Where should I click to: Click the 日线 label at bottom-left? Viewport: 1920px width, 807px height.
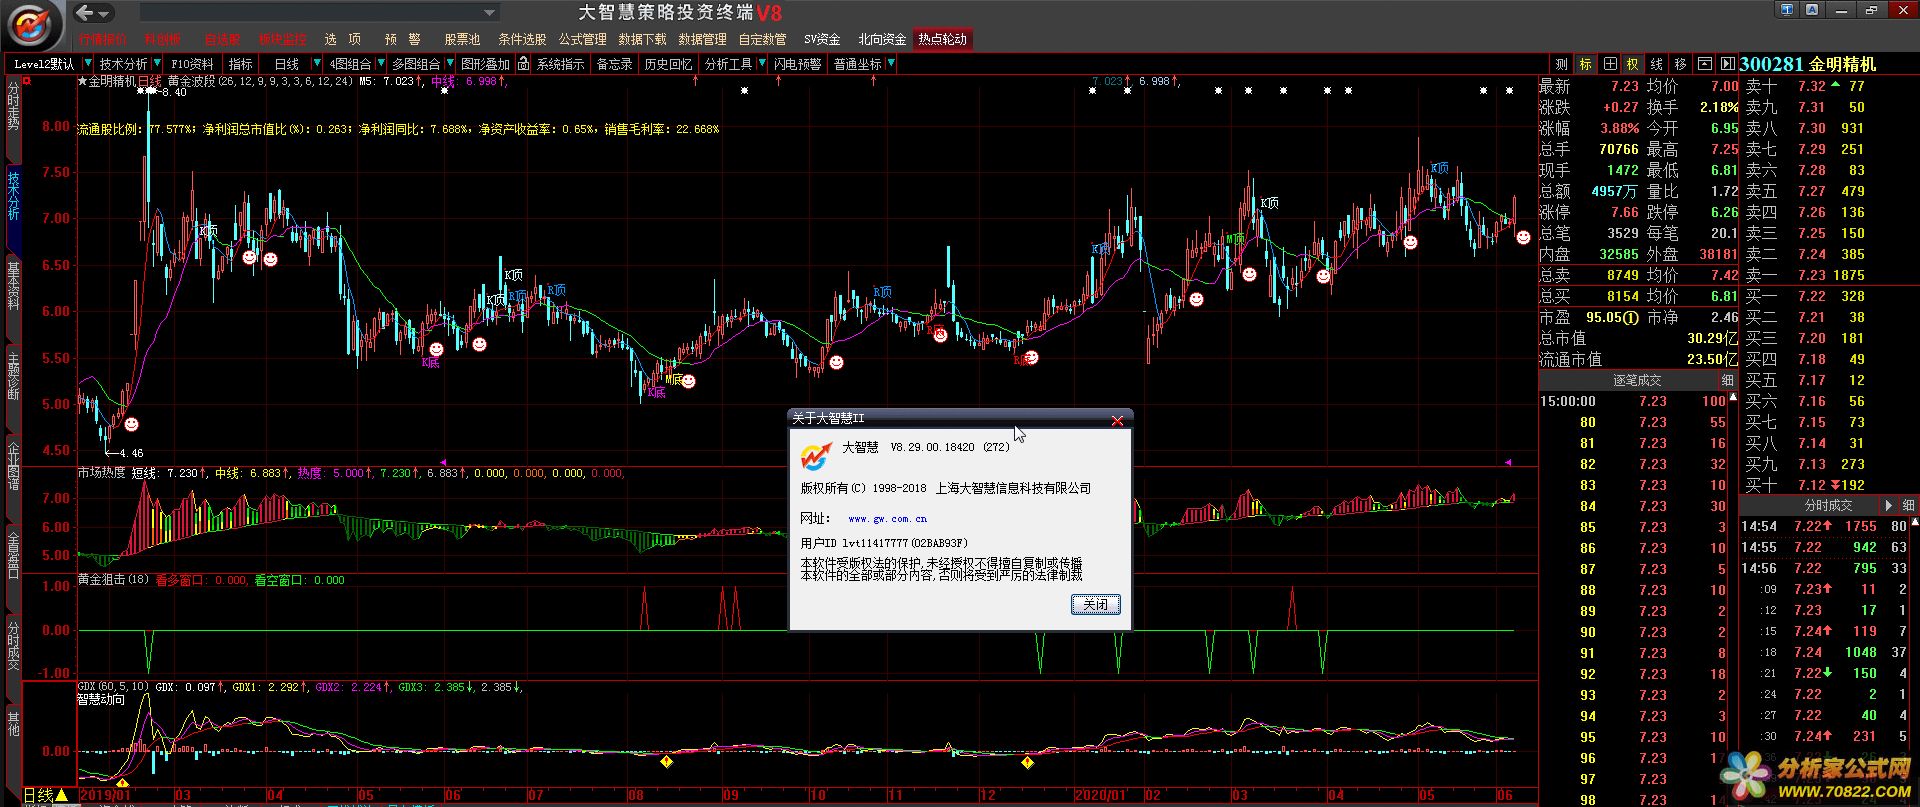click(38, 795)
